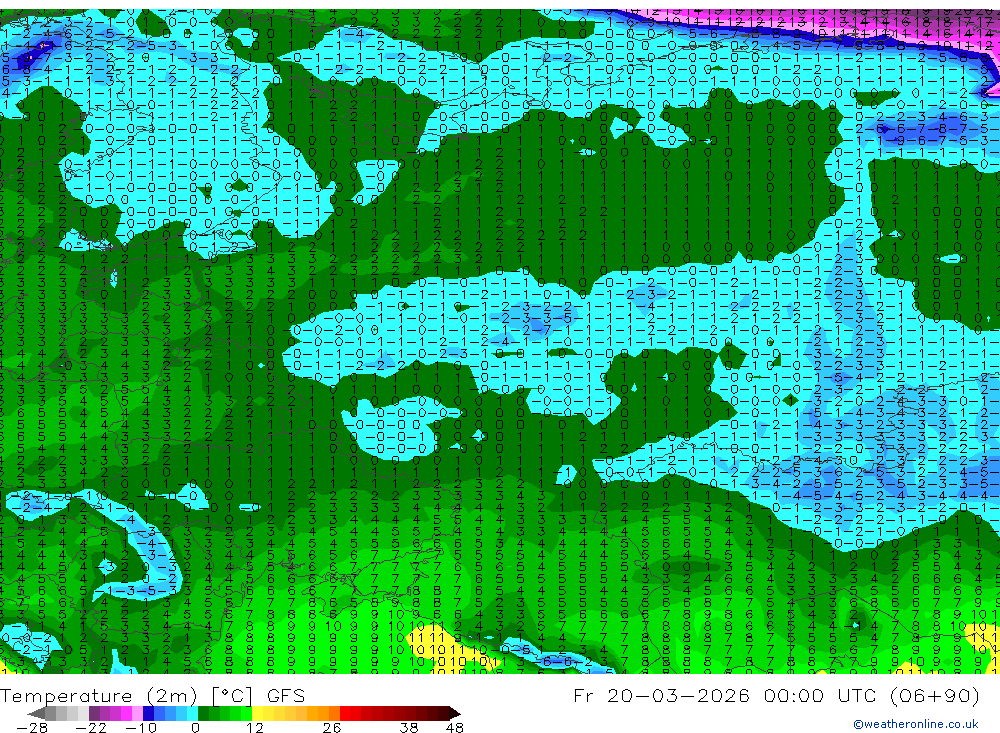
Task: Click the 'Temperature (2m) [°C] GFS' title
Action: (x=153, y=695)
